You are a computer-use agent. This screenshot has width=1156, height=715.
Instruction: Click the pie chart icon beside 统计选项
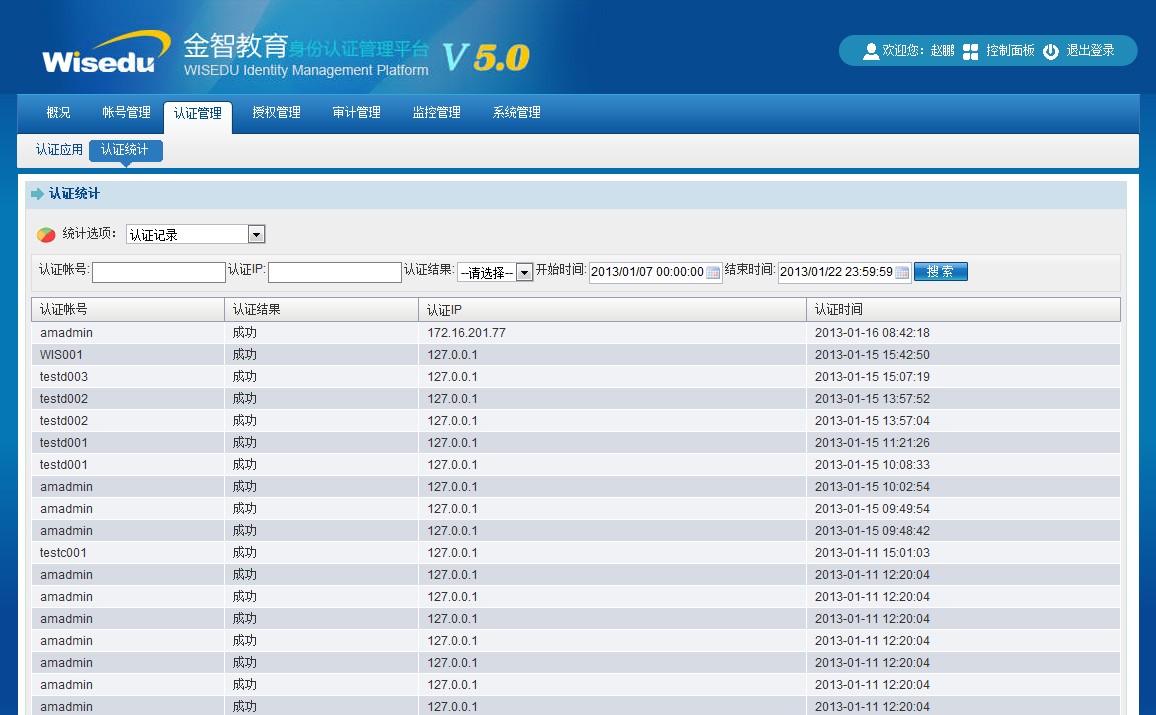click(x=47, y=235)
